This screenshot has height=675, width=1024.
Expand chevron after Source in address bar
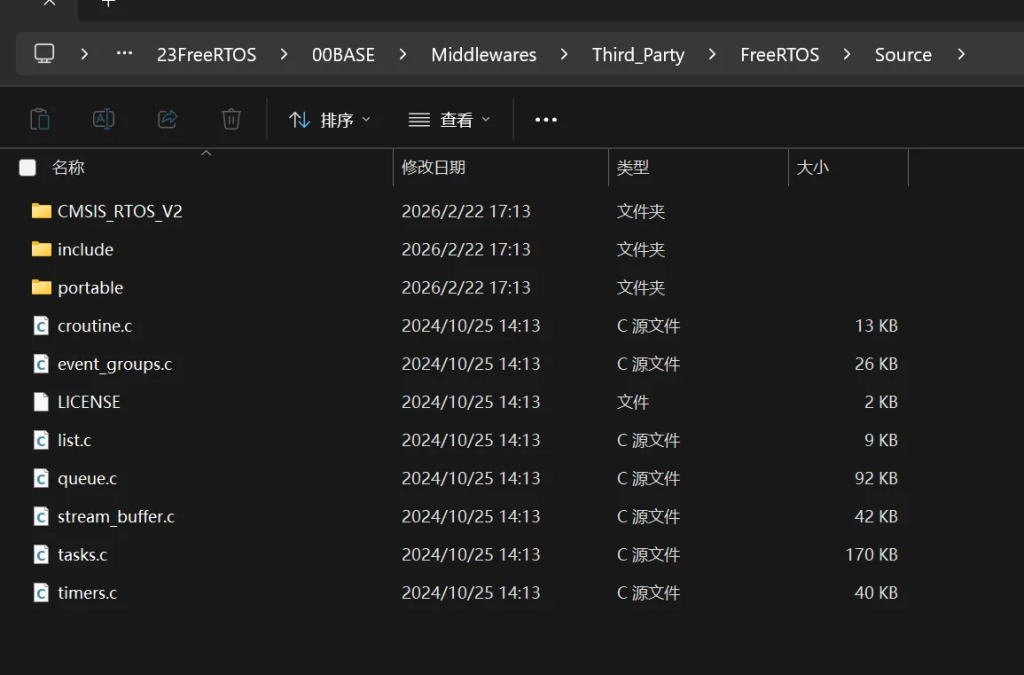961,54
